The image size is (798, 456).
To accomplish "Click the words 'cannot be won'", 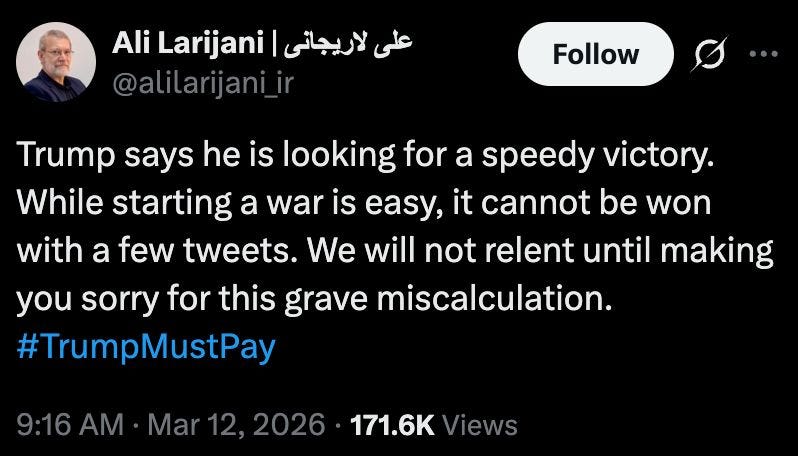I will click(x=595, y=203).
